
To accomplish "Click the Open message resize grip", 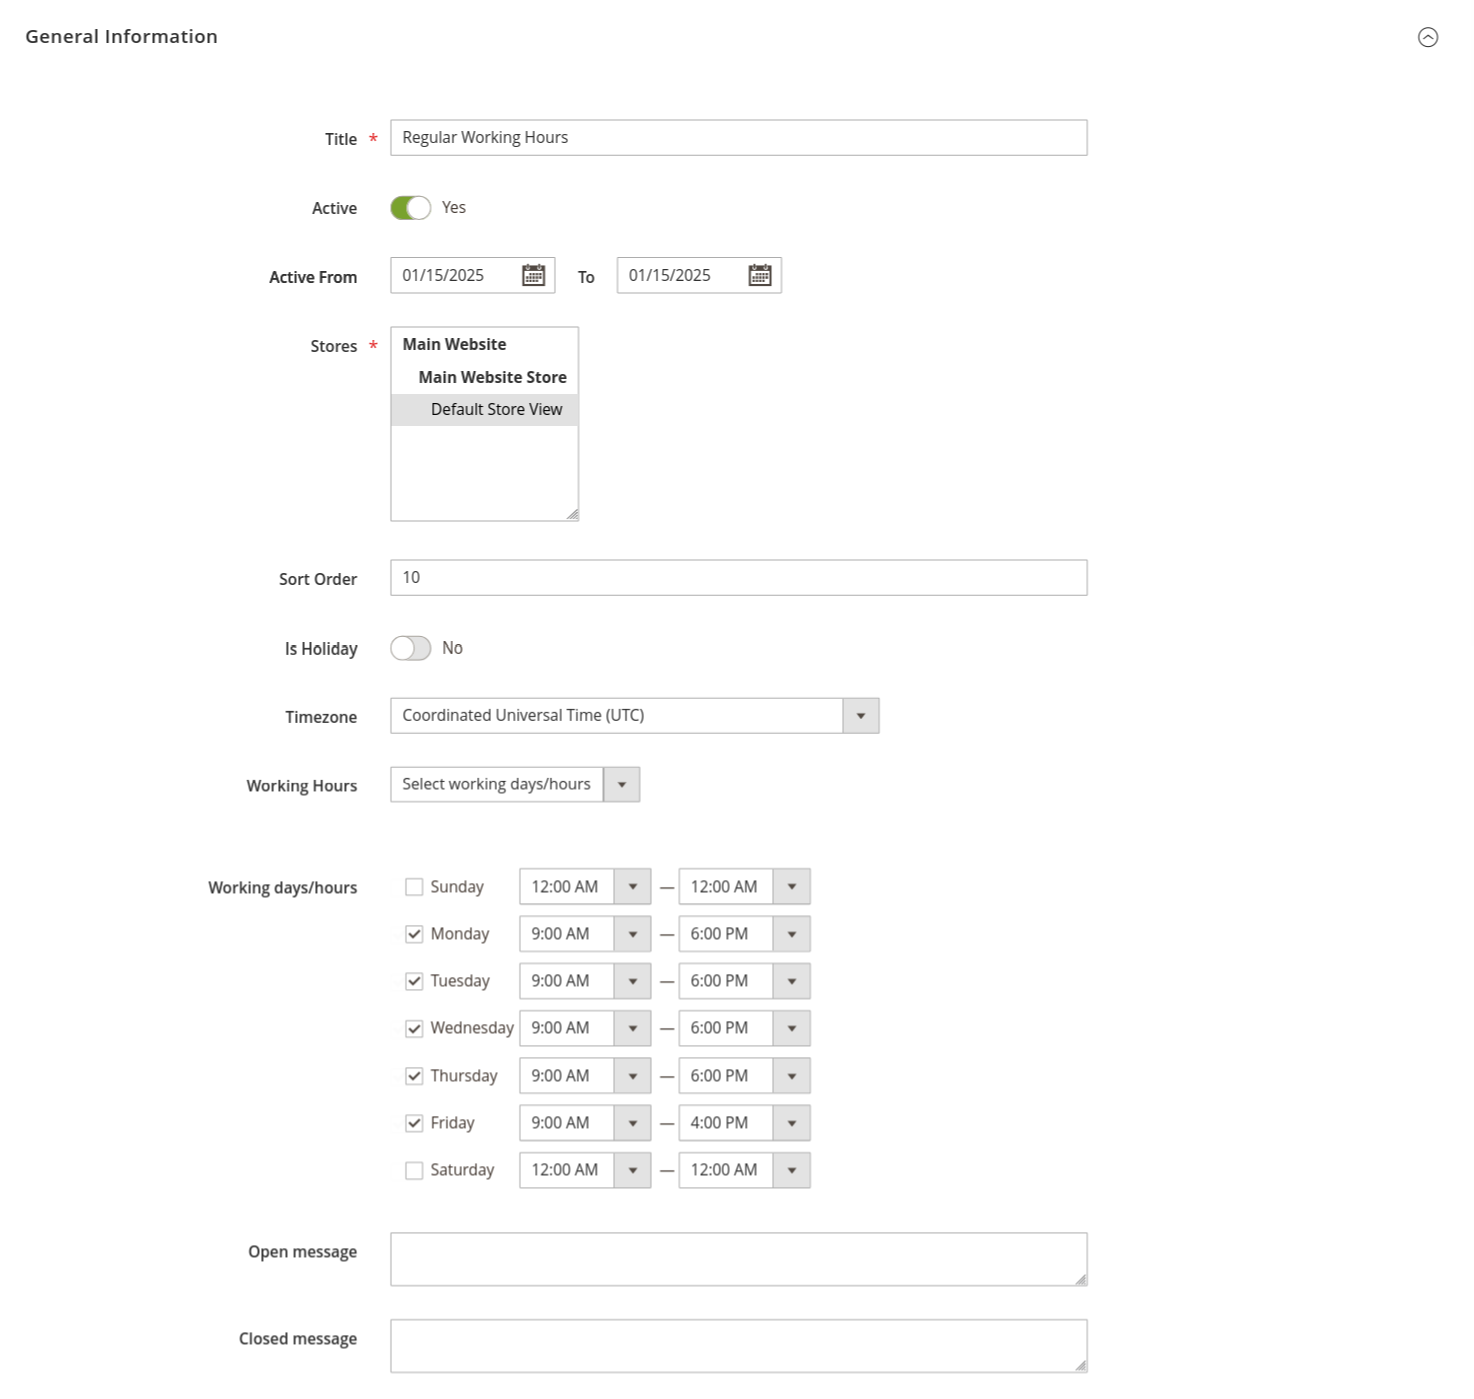I will pyautogui.click(x=1080, y=1279).
